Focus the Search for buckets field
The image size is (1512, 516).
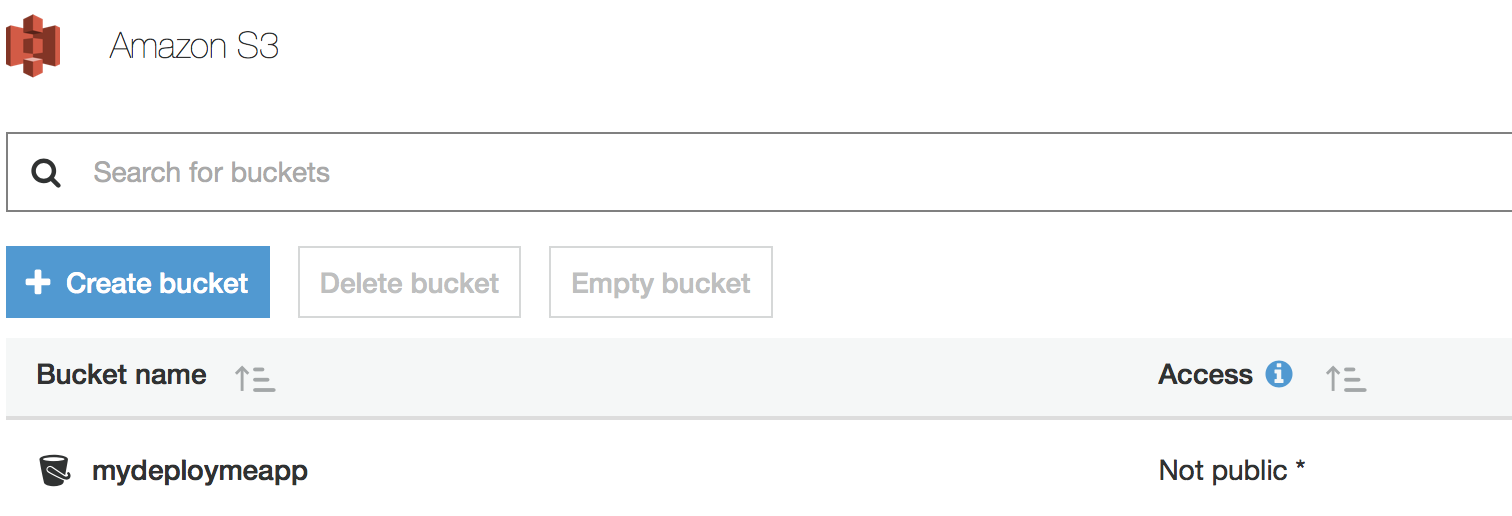click(759, 172)
